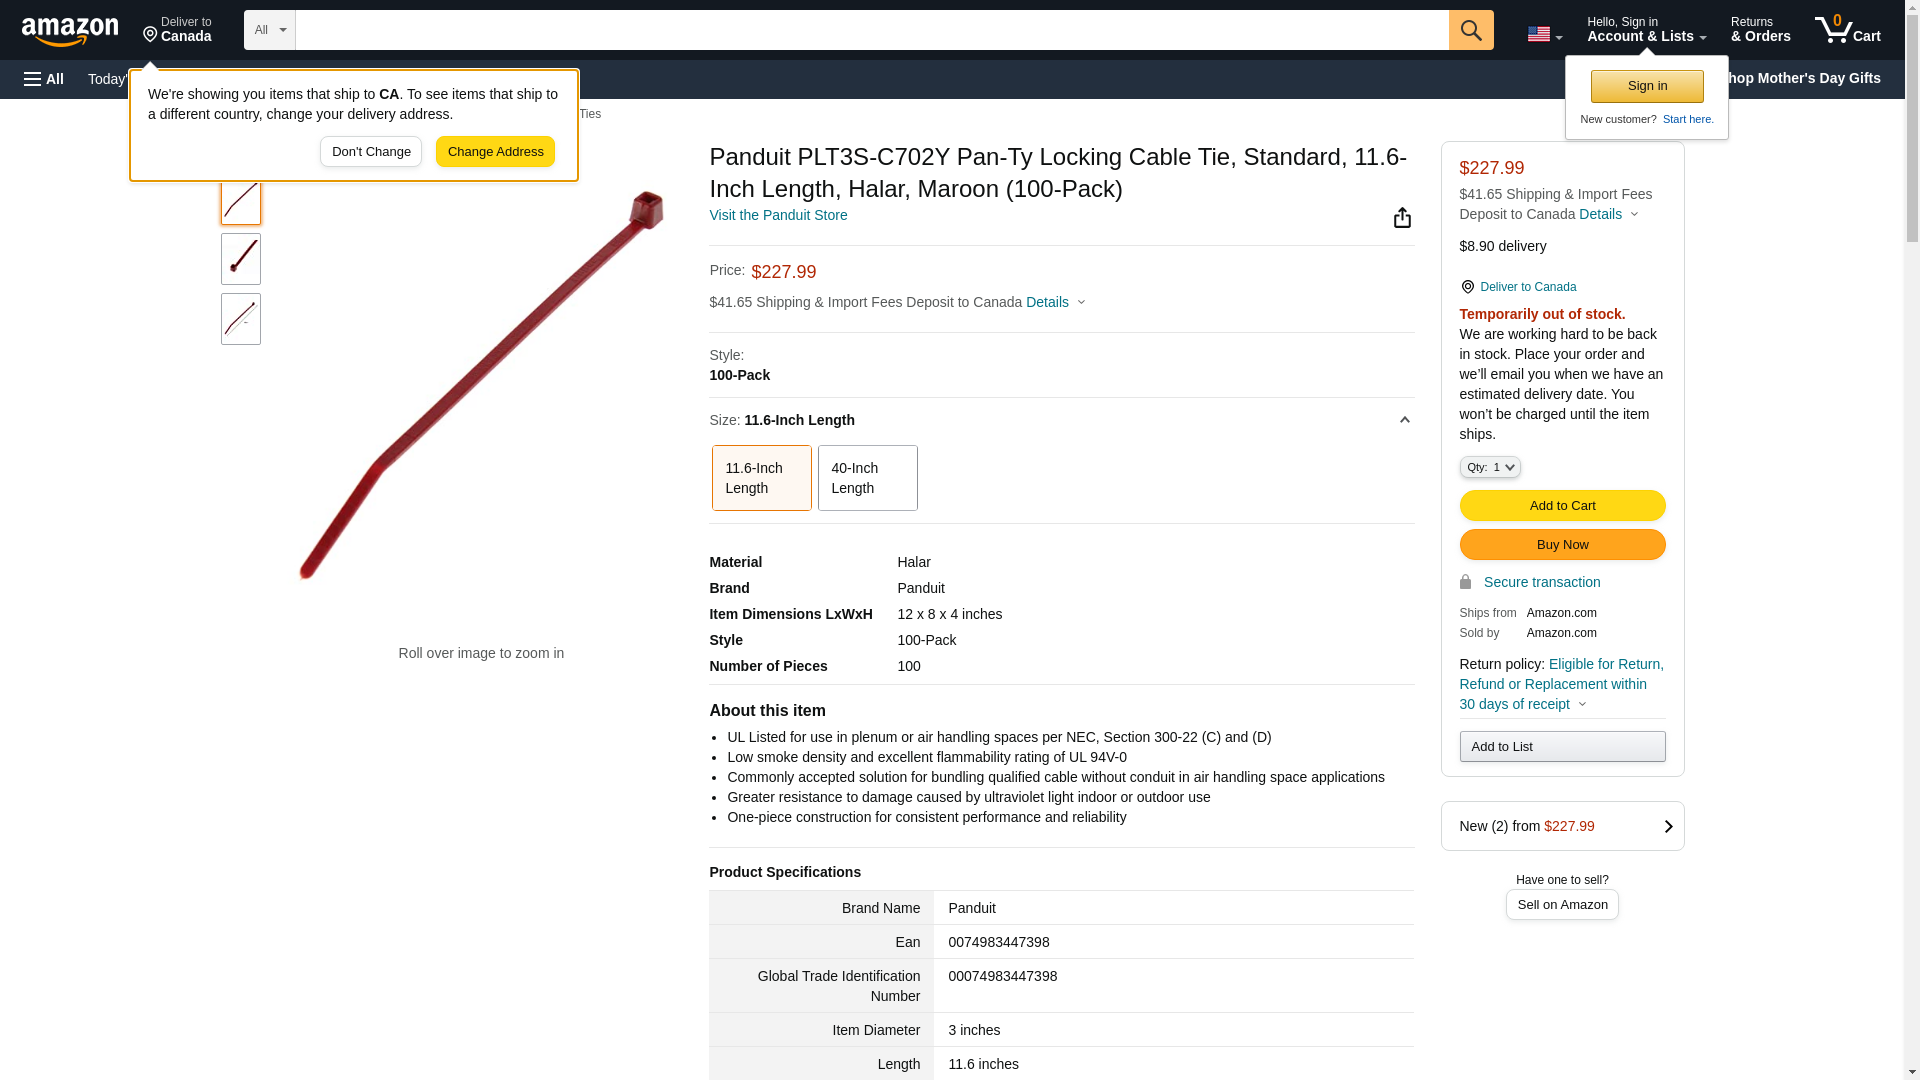Click the Change Address button
The width and height of the screenshot is (1920, 1080).
(x=495, y=152)
